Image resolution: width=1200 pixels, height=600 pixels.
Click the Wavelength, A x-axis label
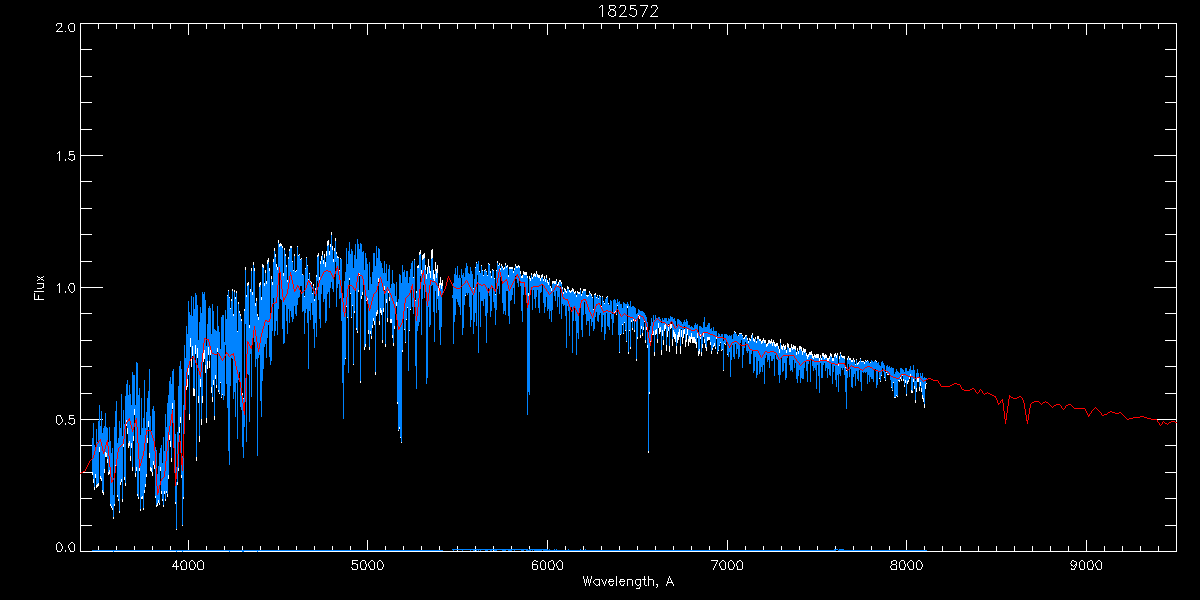(x=627, y=582)
